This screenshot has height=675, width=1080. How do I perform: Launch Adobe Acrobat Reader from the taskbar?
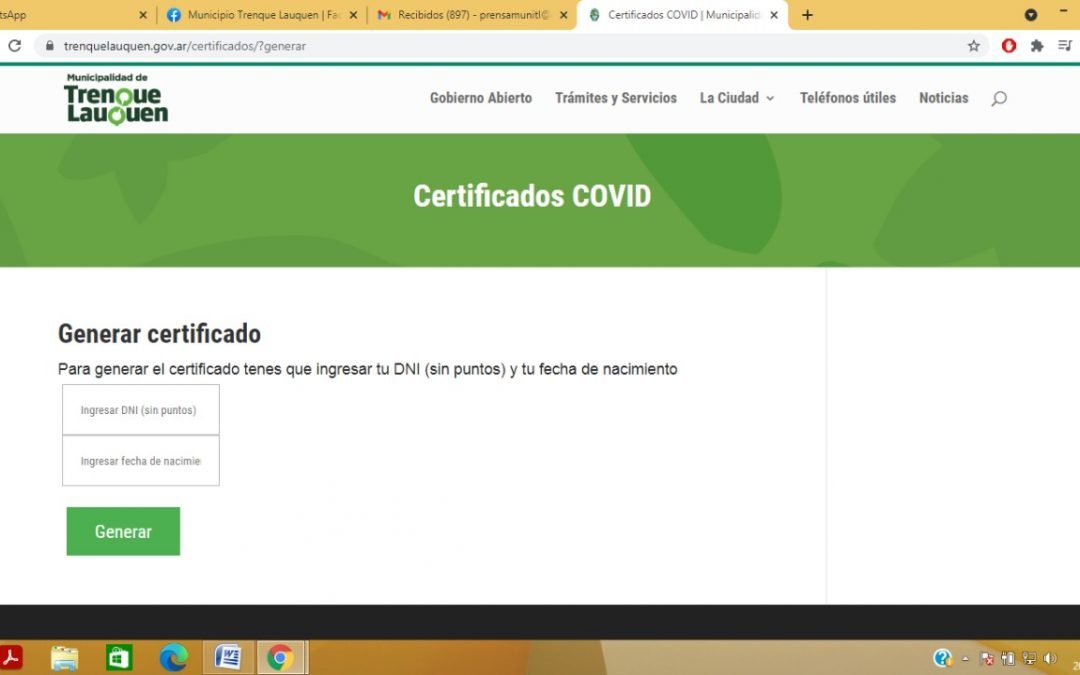coord(11,657)
